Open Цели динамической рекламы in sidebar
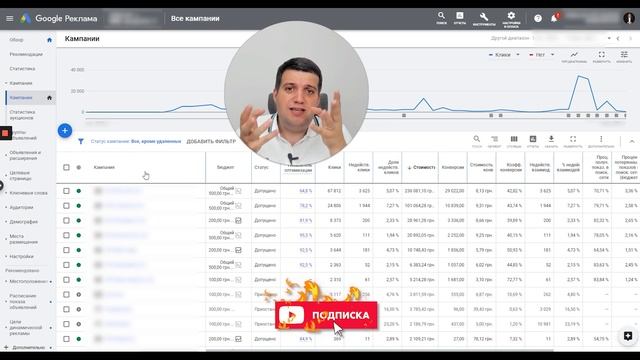640x360 pixels. 26,327
